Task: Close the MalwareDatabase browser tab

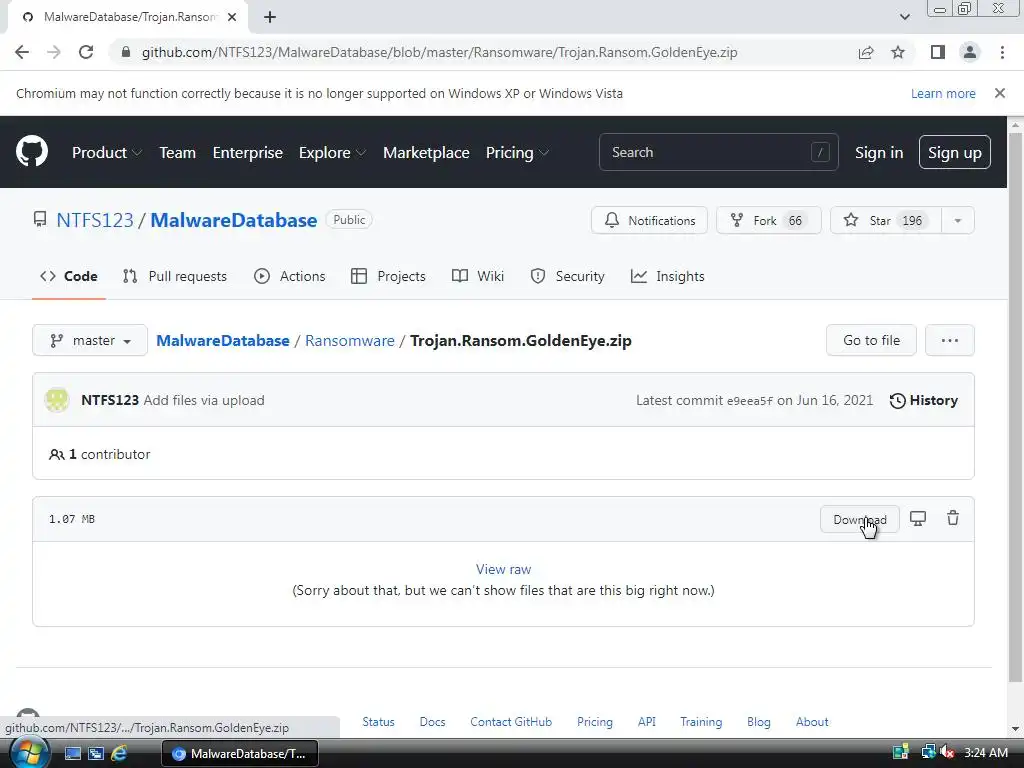Action: [232, 17]
